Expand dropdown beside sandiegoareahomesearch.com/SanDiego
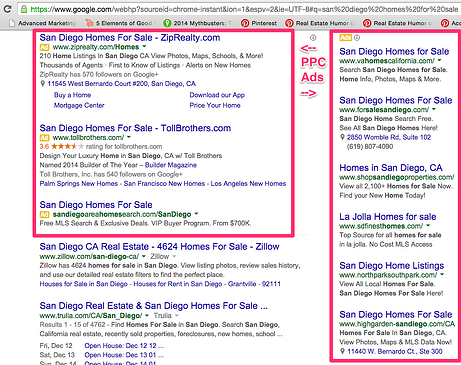The image size is (461, 365). [x=196, y=214]
